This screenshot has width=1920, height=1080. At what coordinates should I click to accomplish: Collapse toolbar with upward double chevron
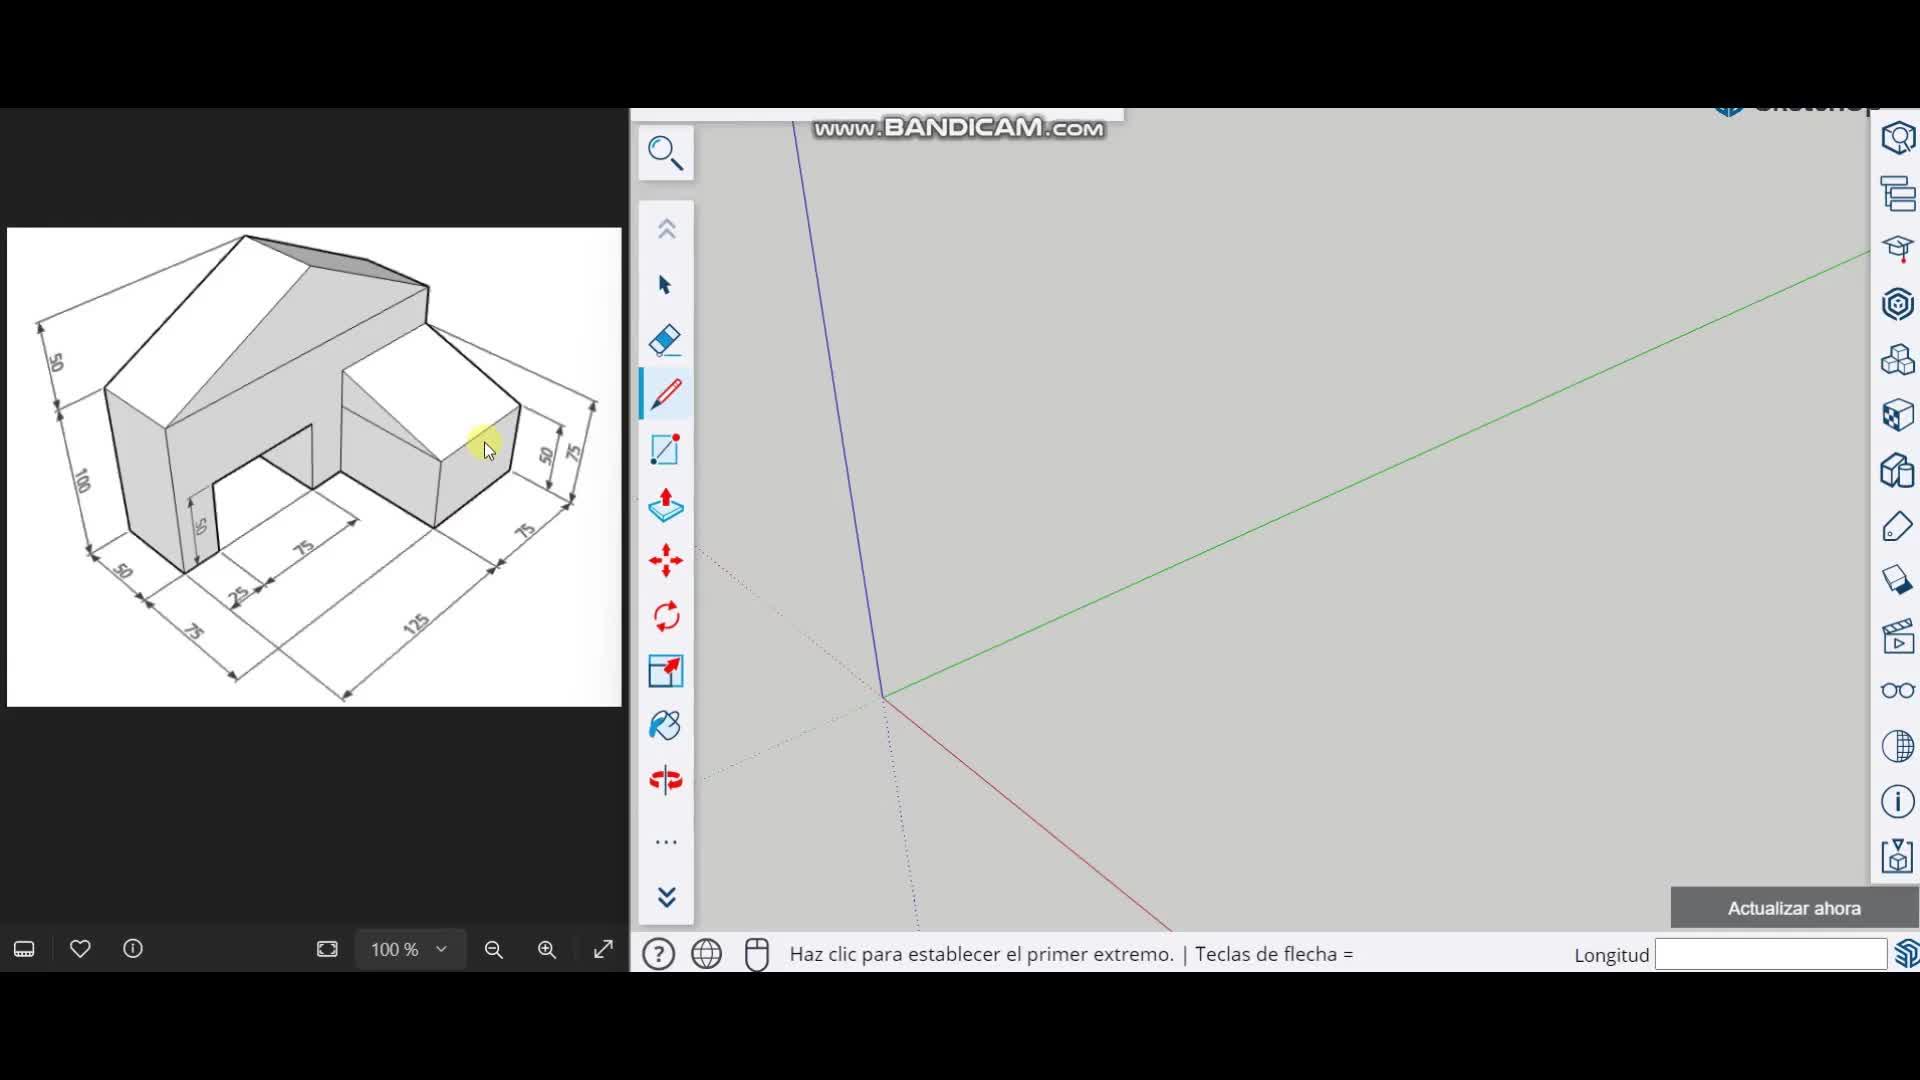666,229
